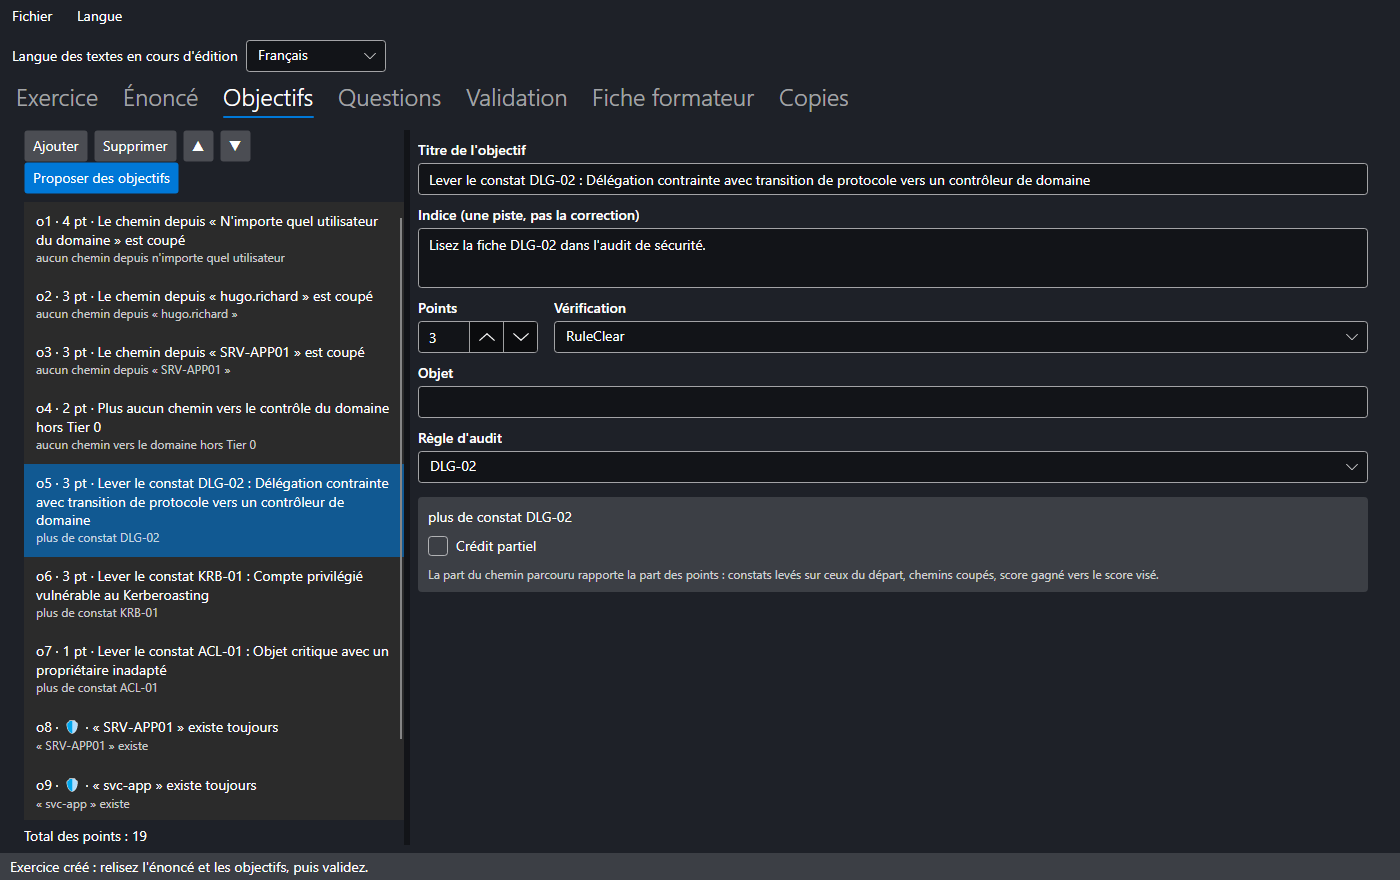Switch to the Énoncé tab
Screen dimensions: 1400x880
(161, 98)
